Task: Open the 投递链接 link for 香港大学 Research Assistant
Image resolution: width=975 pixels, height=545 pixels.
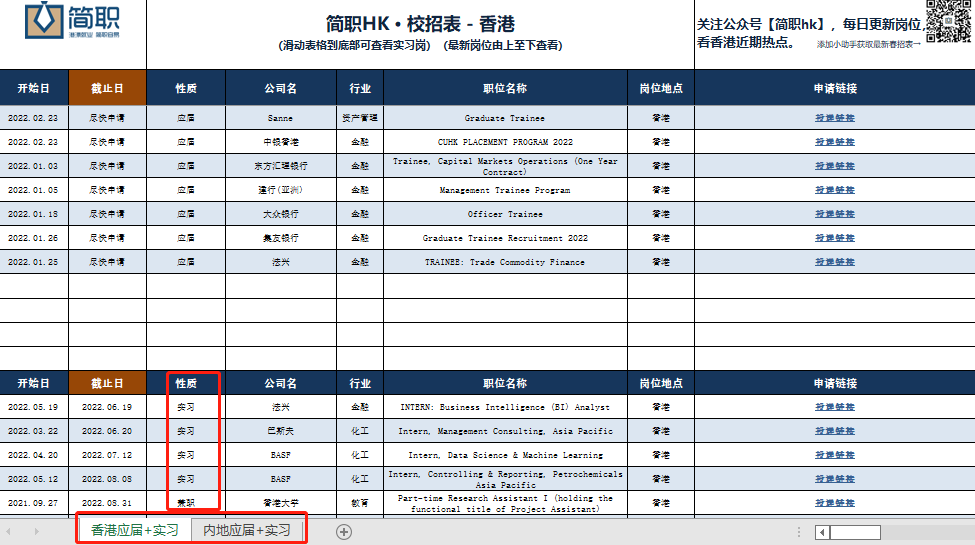Action: click(834, 503)
